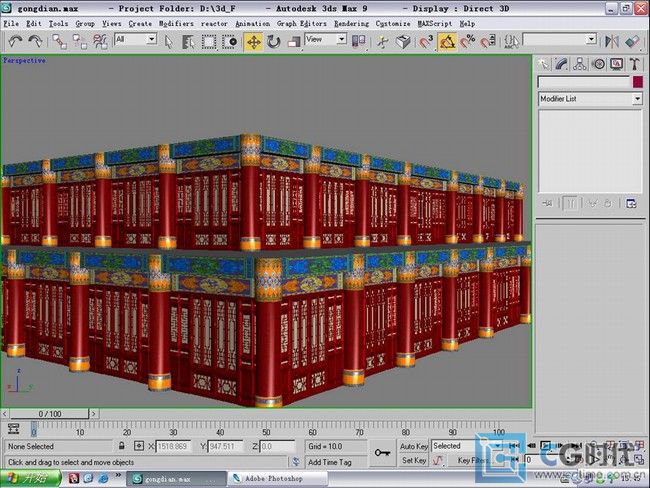Viewport: 650px width, 488px height.
Task: Switch to the Modify command panel tab
Action: tap(561, 64)
